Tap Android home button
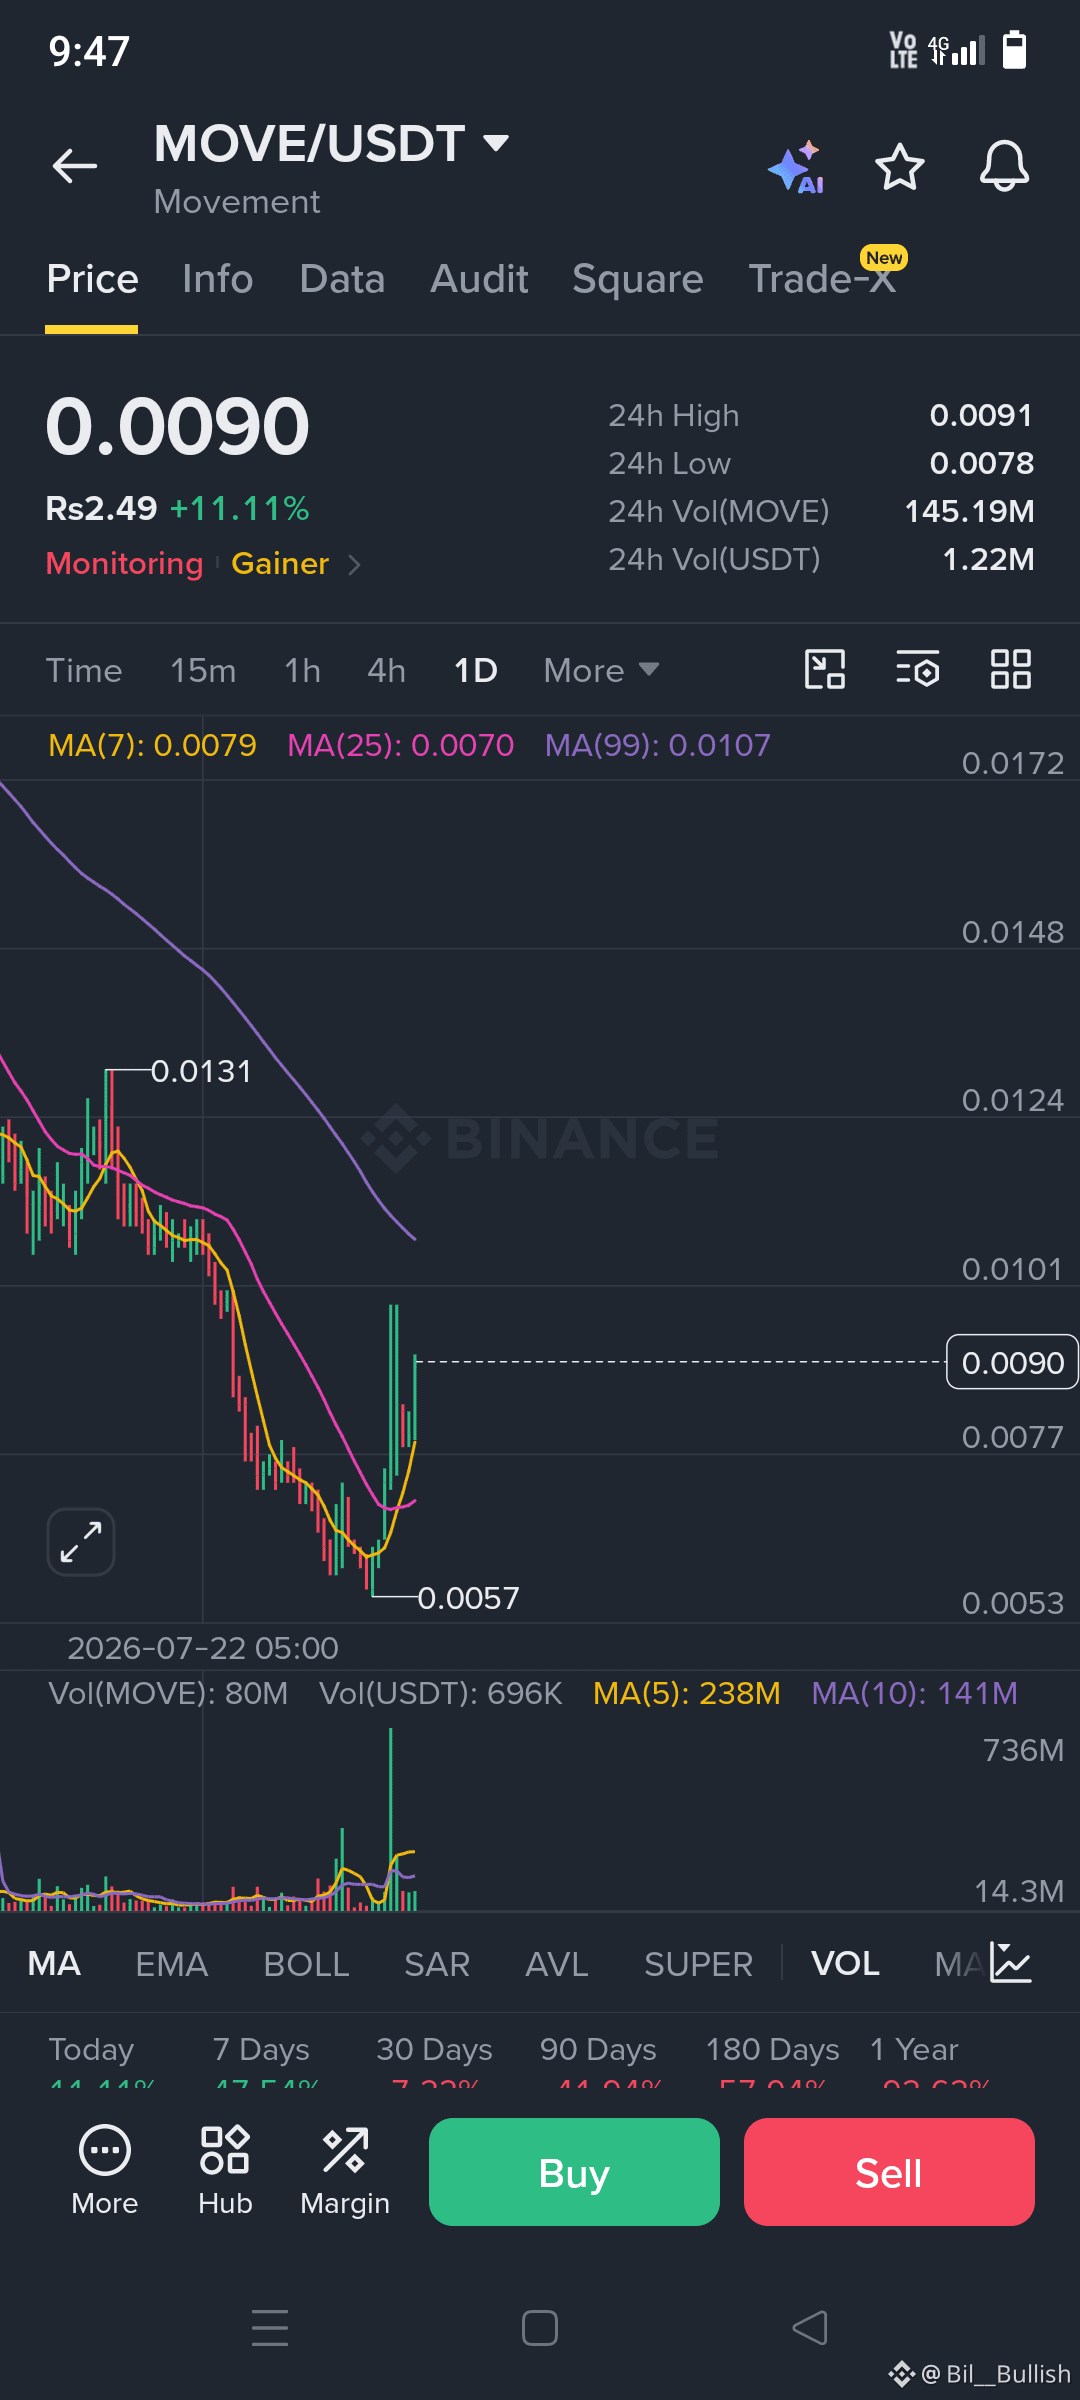Screen dimensions: 1080x2400 [540, 2328]
